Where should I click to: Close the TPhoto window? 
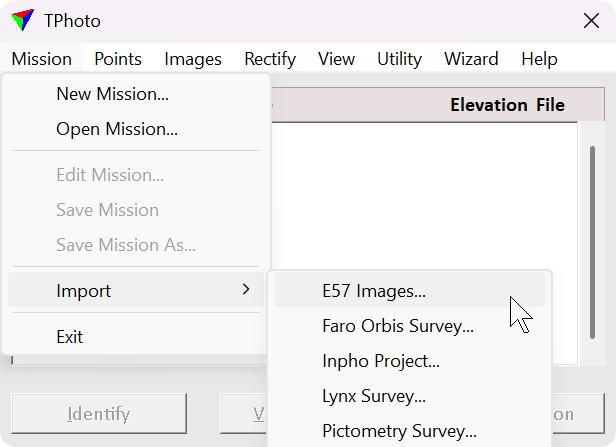tap(591, 20)
